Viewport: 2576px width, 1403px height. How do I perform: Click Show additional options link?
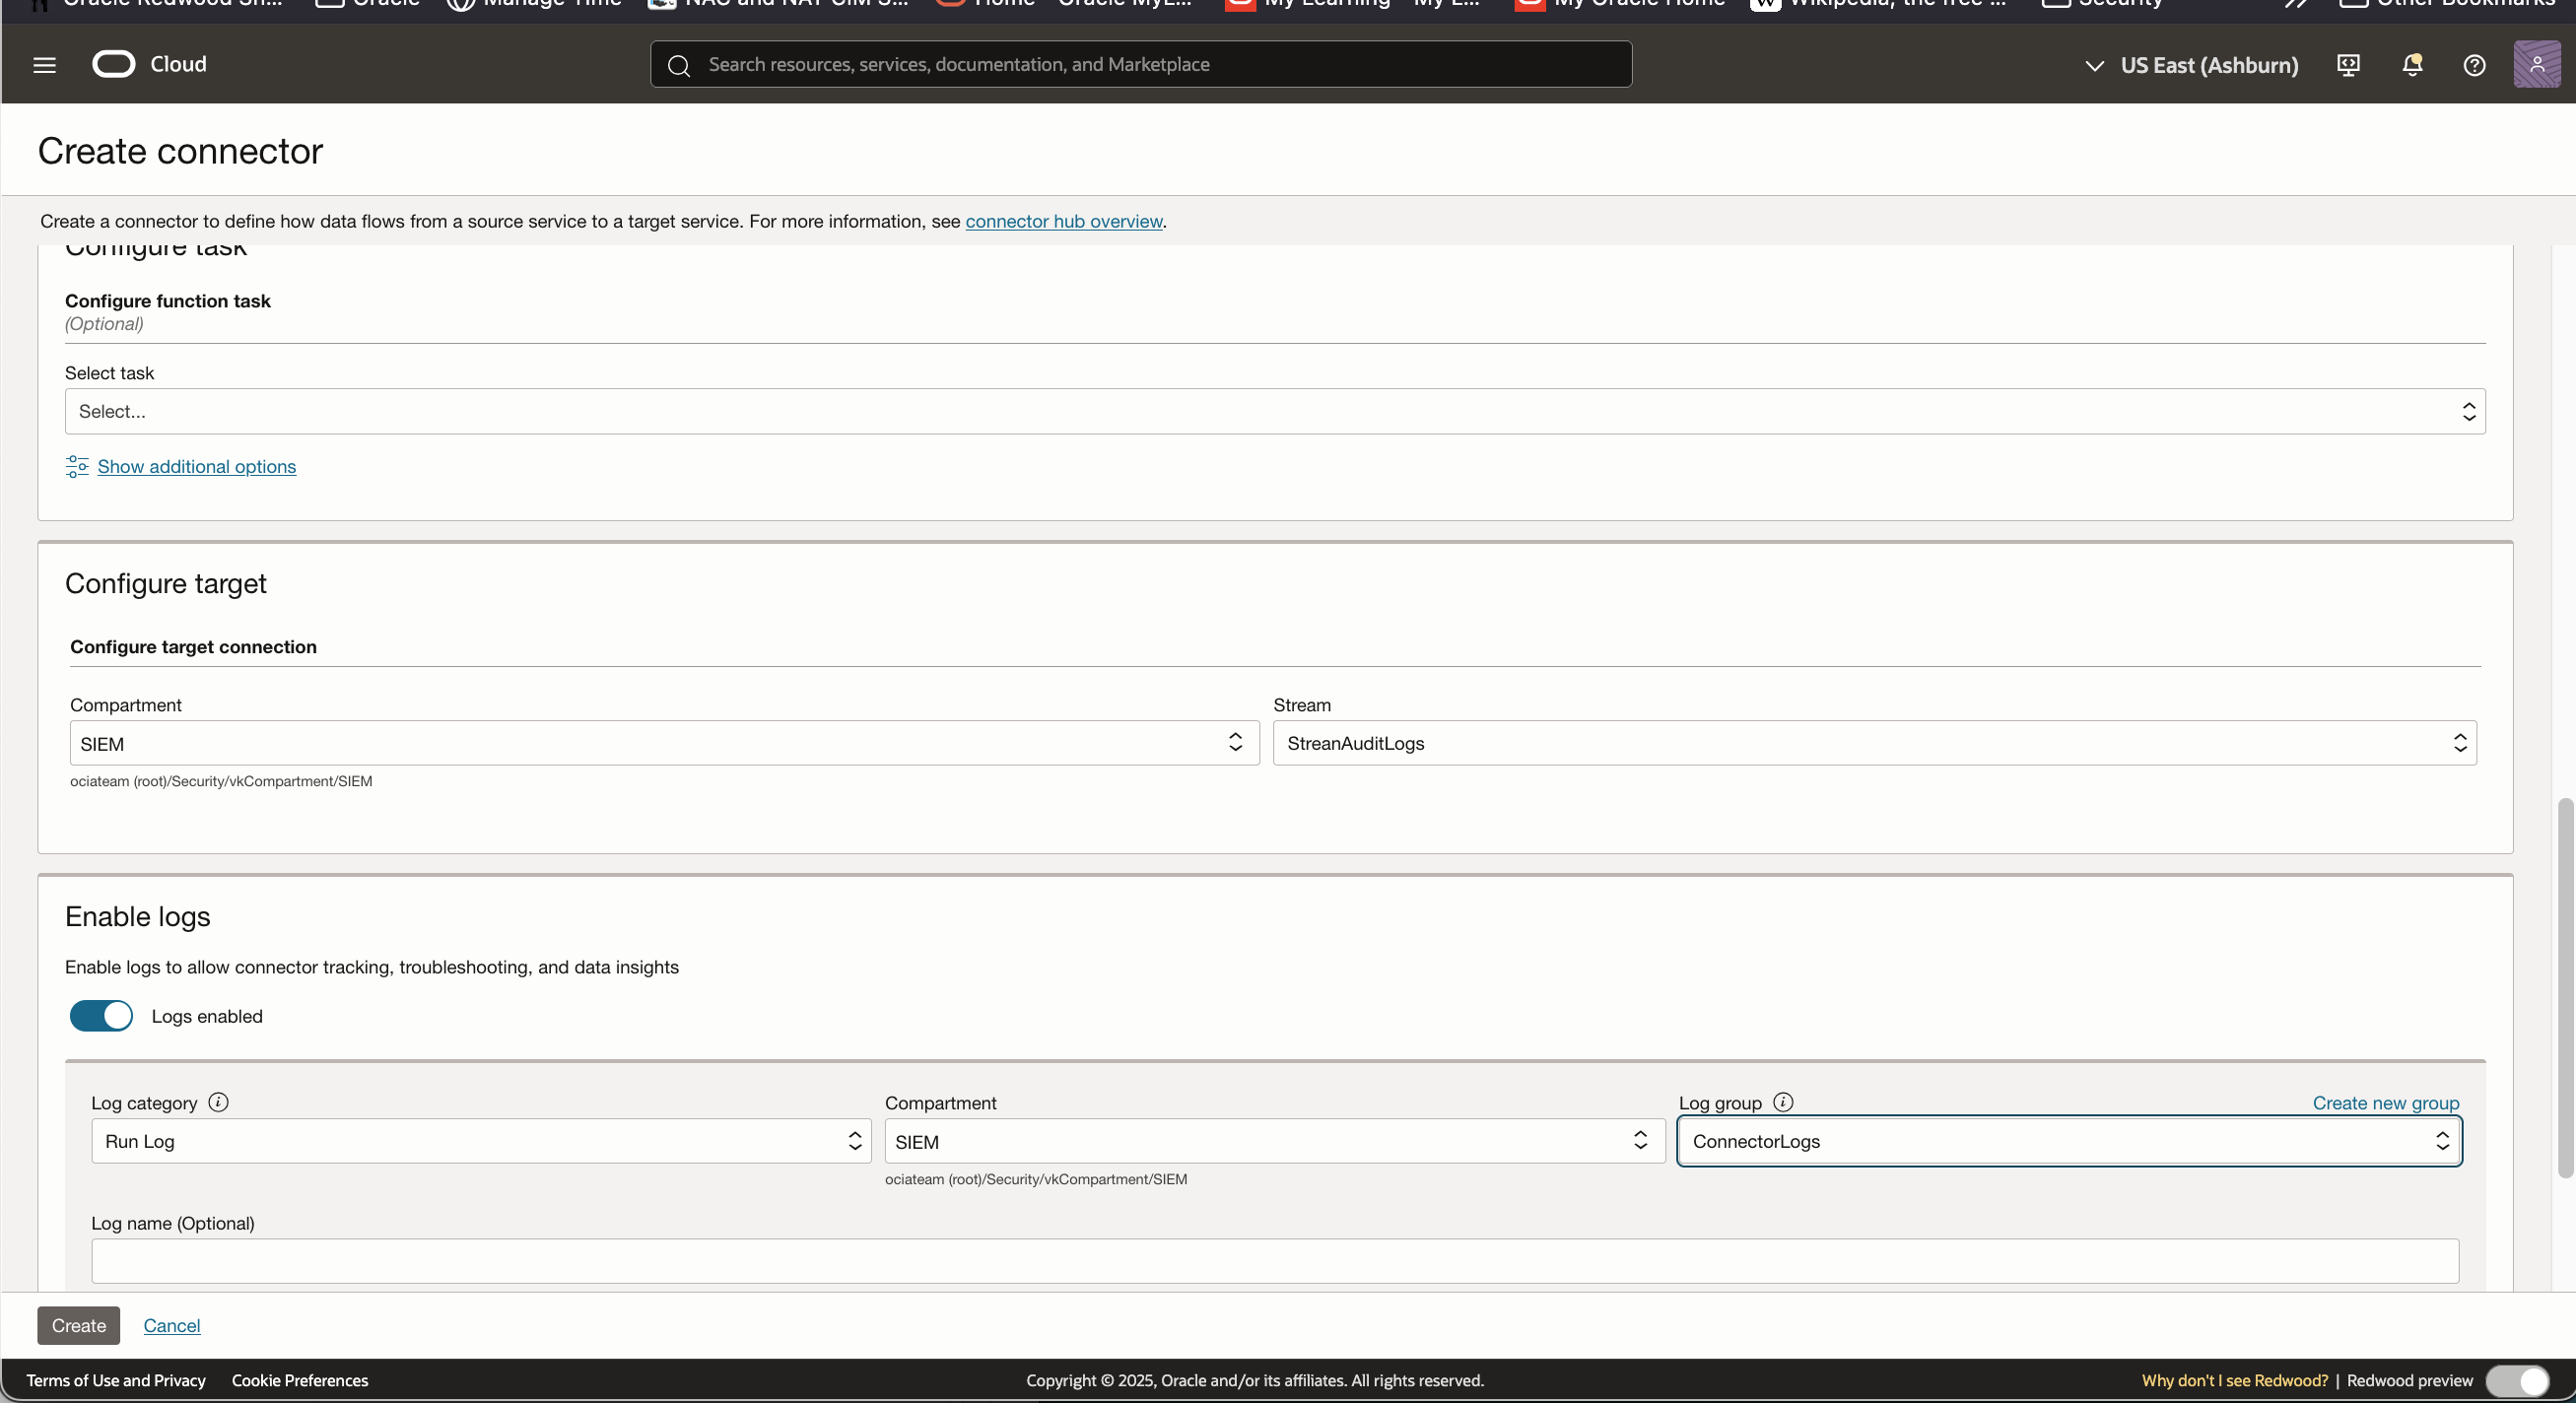[x=196, y=466]
